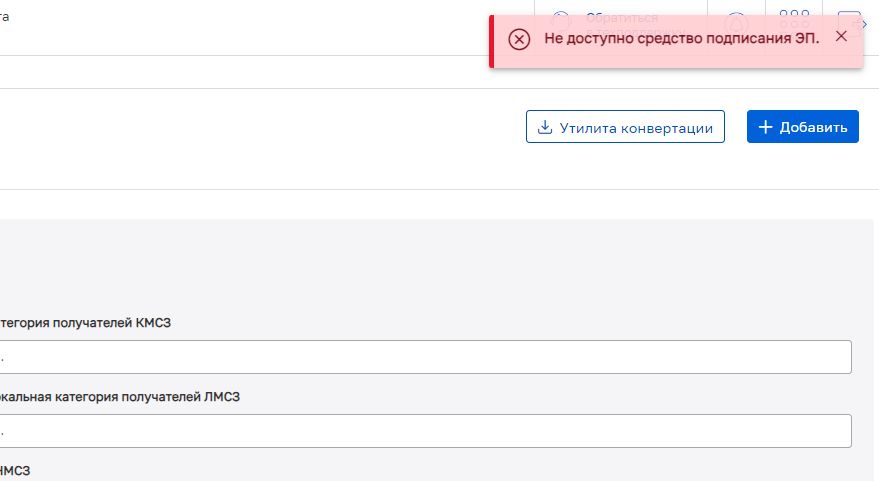Click the 'Не доступно средство подписания ЭП.' message
This screenshot has height=481, width=879.
point(681,38)
